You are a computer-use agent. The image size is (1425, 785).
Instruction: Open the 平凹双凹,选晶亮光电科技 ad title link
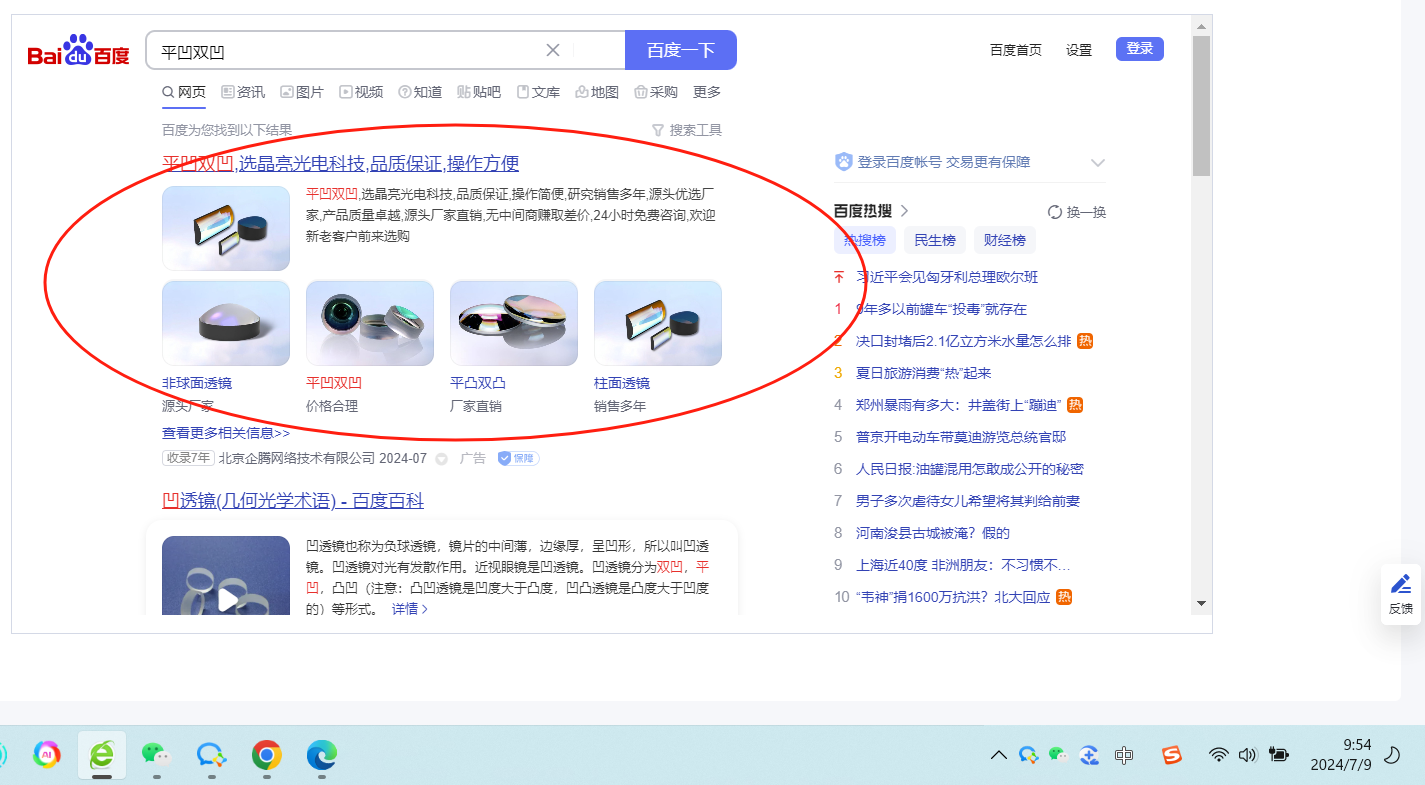click(x=341, y=163)
